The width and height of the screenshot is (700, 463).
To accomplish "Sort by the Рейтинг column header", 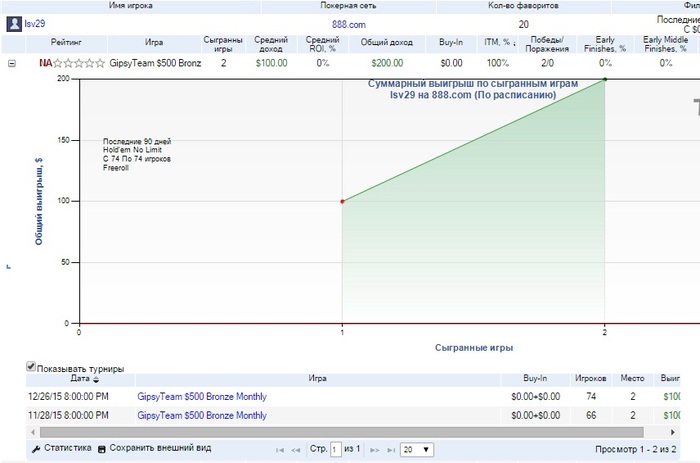I will 66,42.
